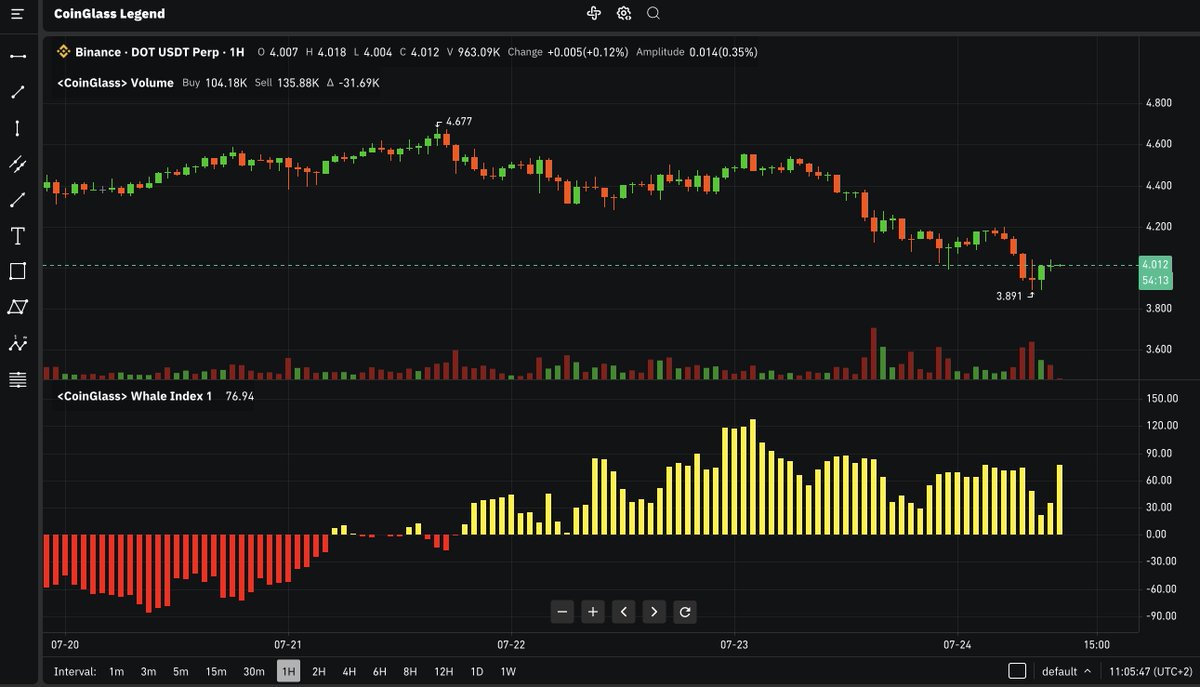Switch interval to 4H
Viewport: 1200px width, 687px height.
[349, 672]
